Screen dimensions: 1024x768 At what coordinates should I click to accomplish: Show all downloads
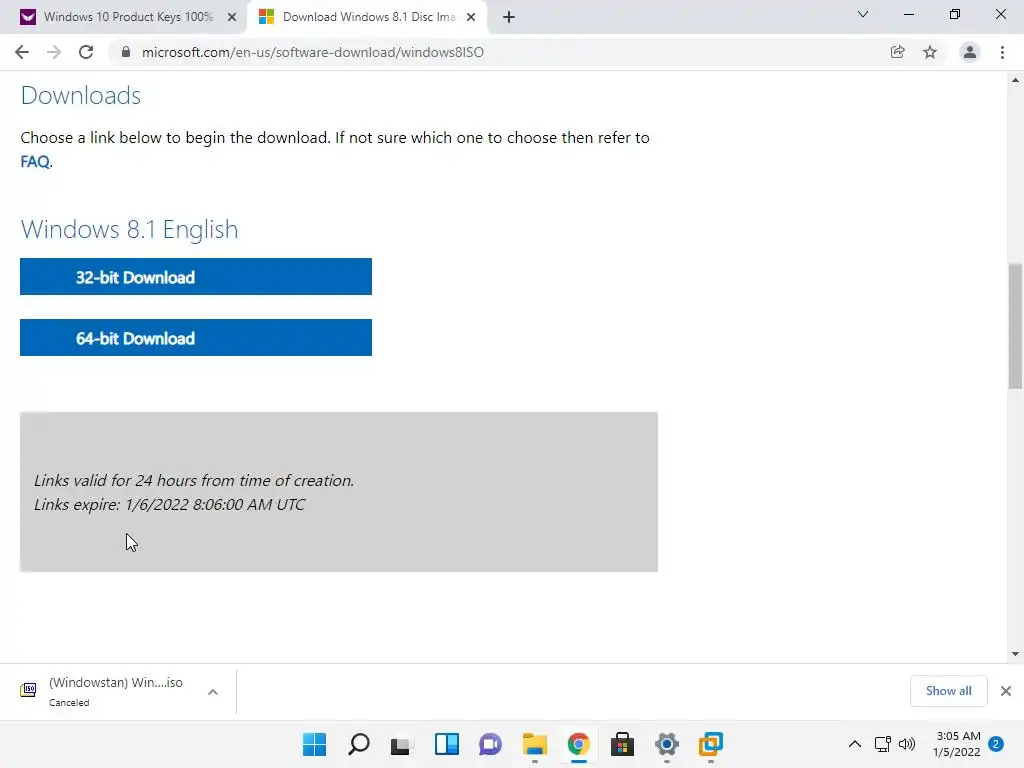pos(948,691)
